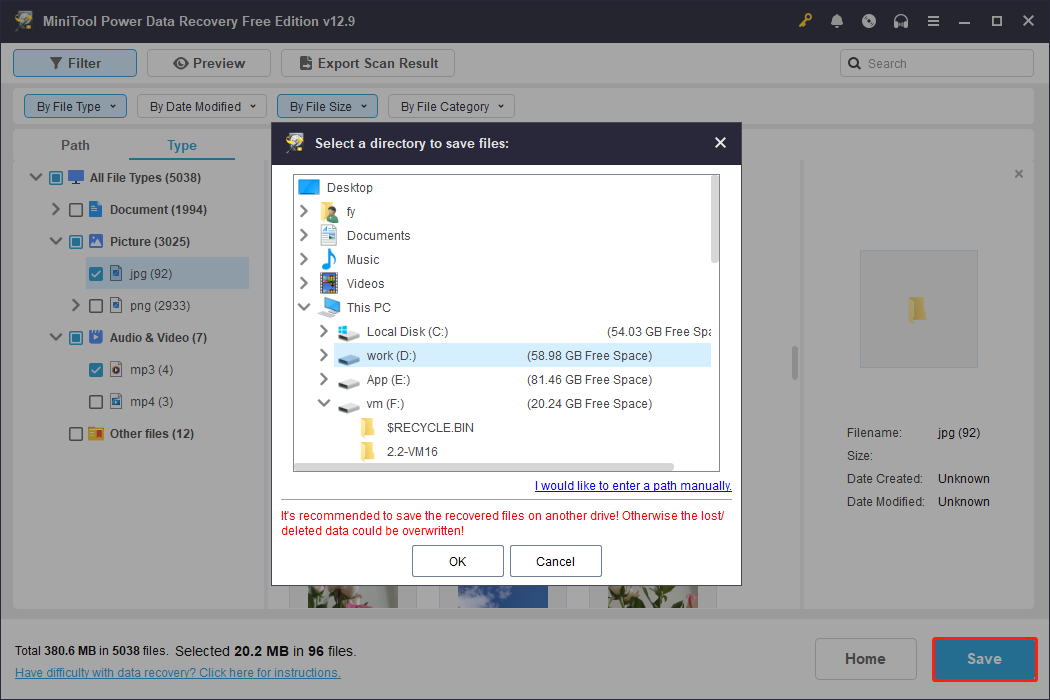1050x700 pixels.
Task: Collapse the vm (F:) drive node
Action: [x=323, y=403]
